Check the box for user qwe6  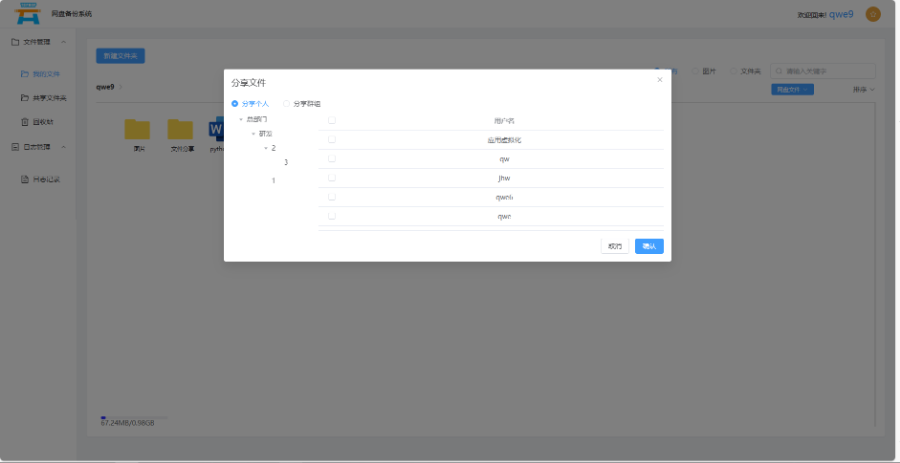pos(332,197)
